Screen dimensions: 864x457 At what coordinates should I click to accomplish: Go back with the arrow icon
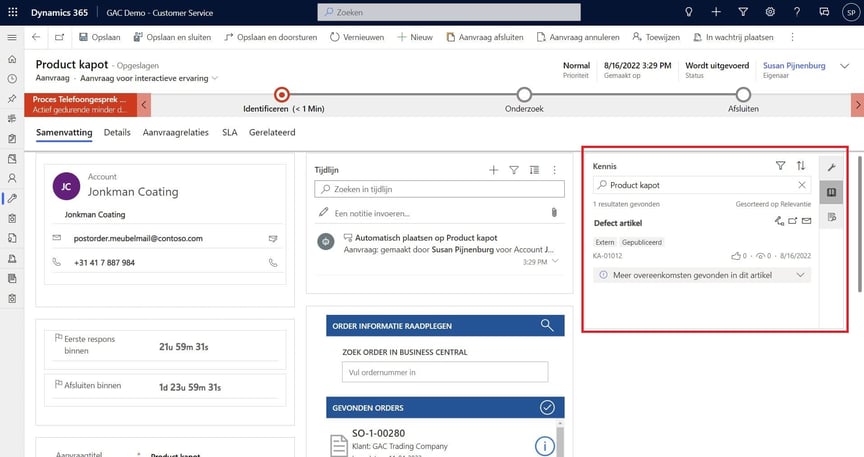click(36, 37)
